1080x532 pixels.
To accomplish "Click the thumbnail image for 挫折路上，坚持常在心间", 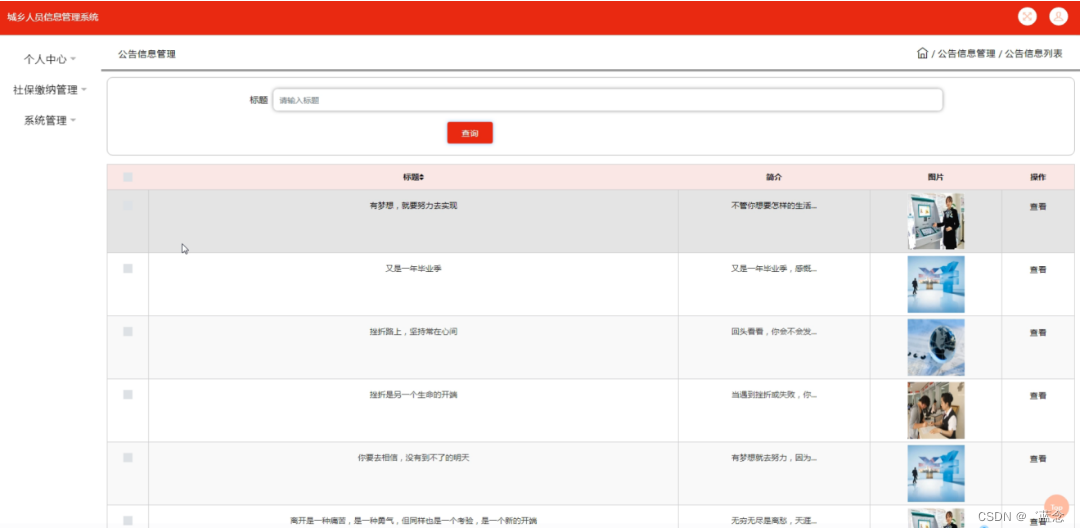I will coord(935,347).
